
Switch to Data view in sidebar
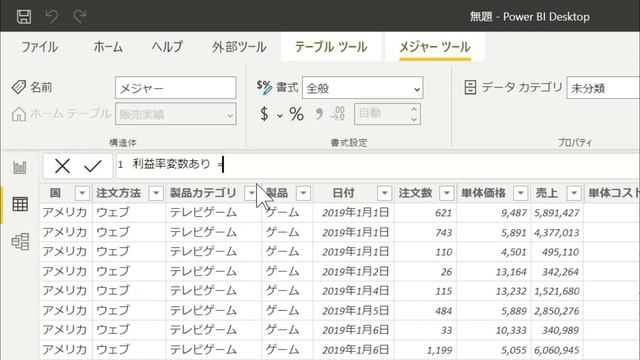pos(20,204)
